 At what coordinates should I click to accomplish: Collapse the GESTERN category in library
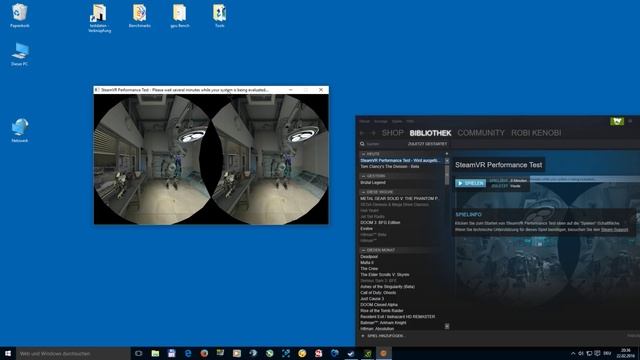363,176
